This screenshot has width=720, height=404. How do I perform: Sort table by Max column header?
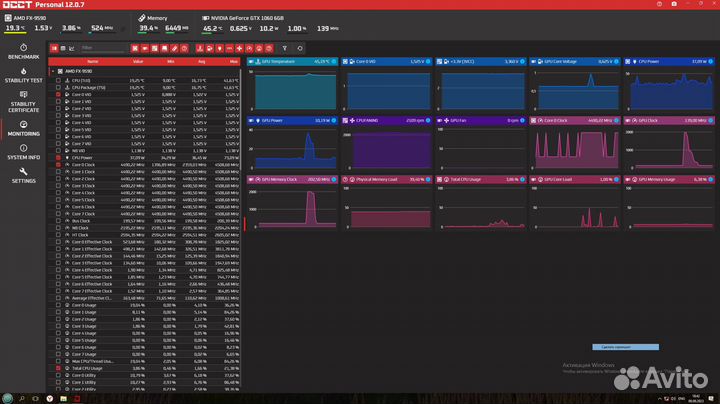234,62
